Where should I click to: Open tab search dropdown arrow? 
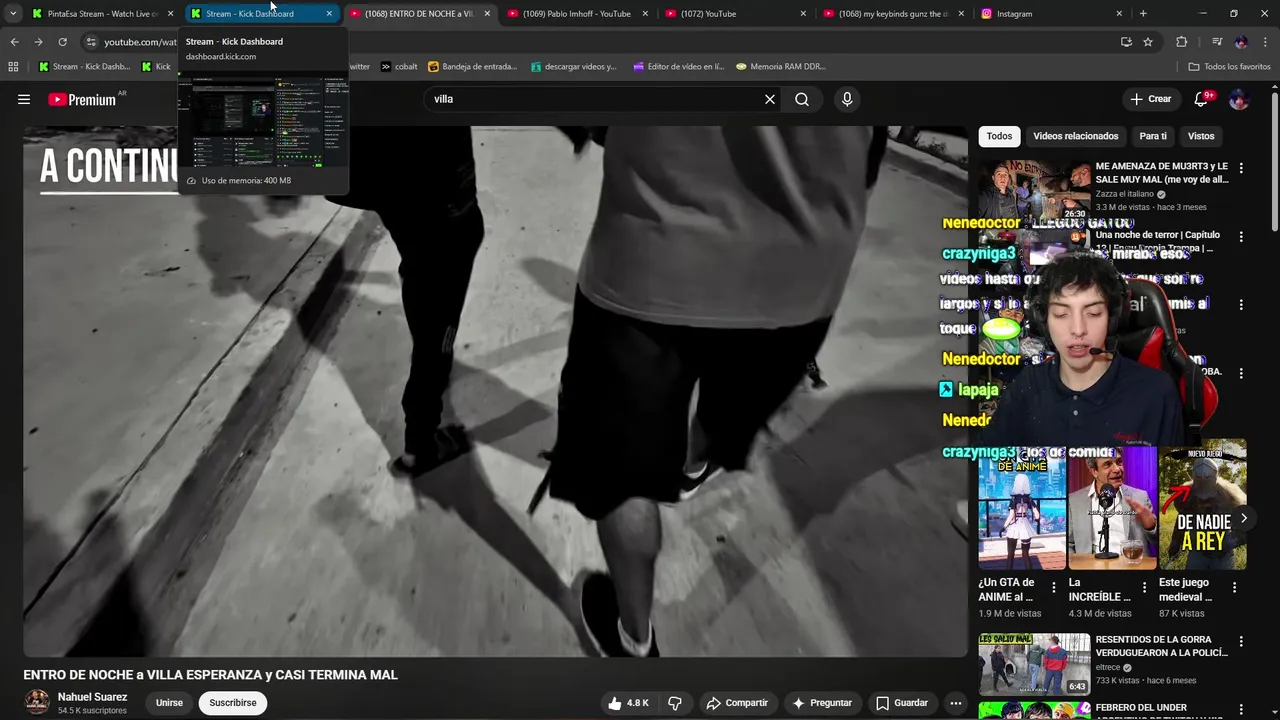pos(12,14)
